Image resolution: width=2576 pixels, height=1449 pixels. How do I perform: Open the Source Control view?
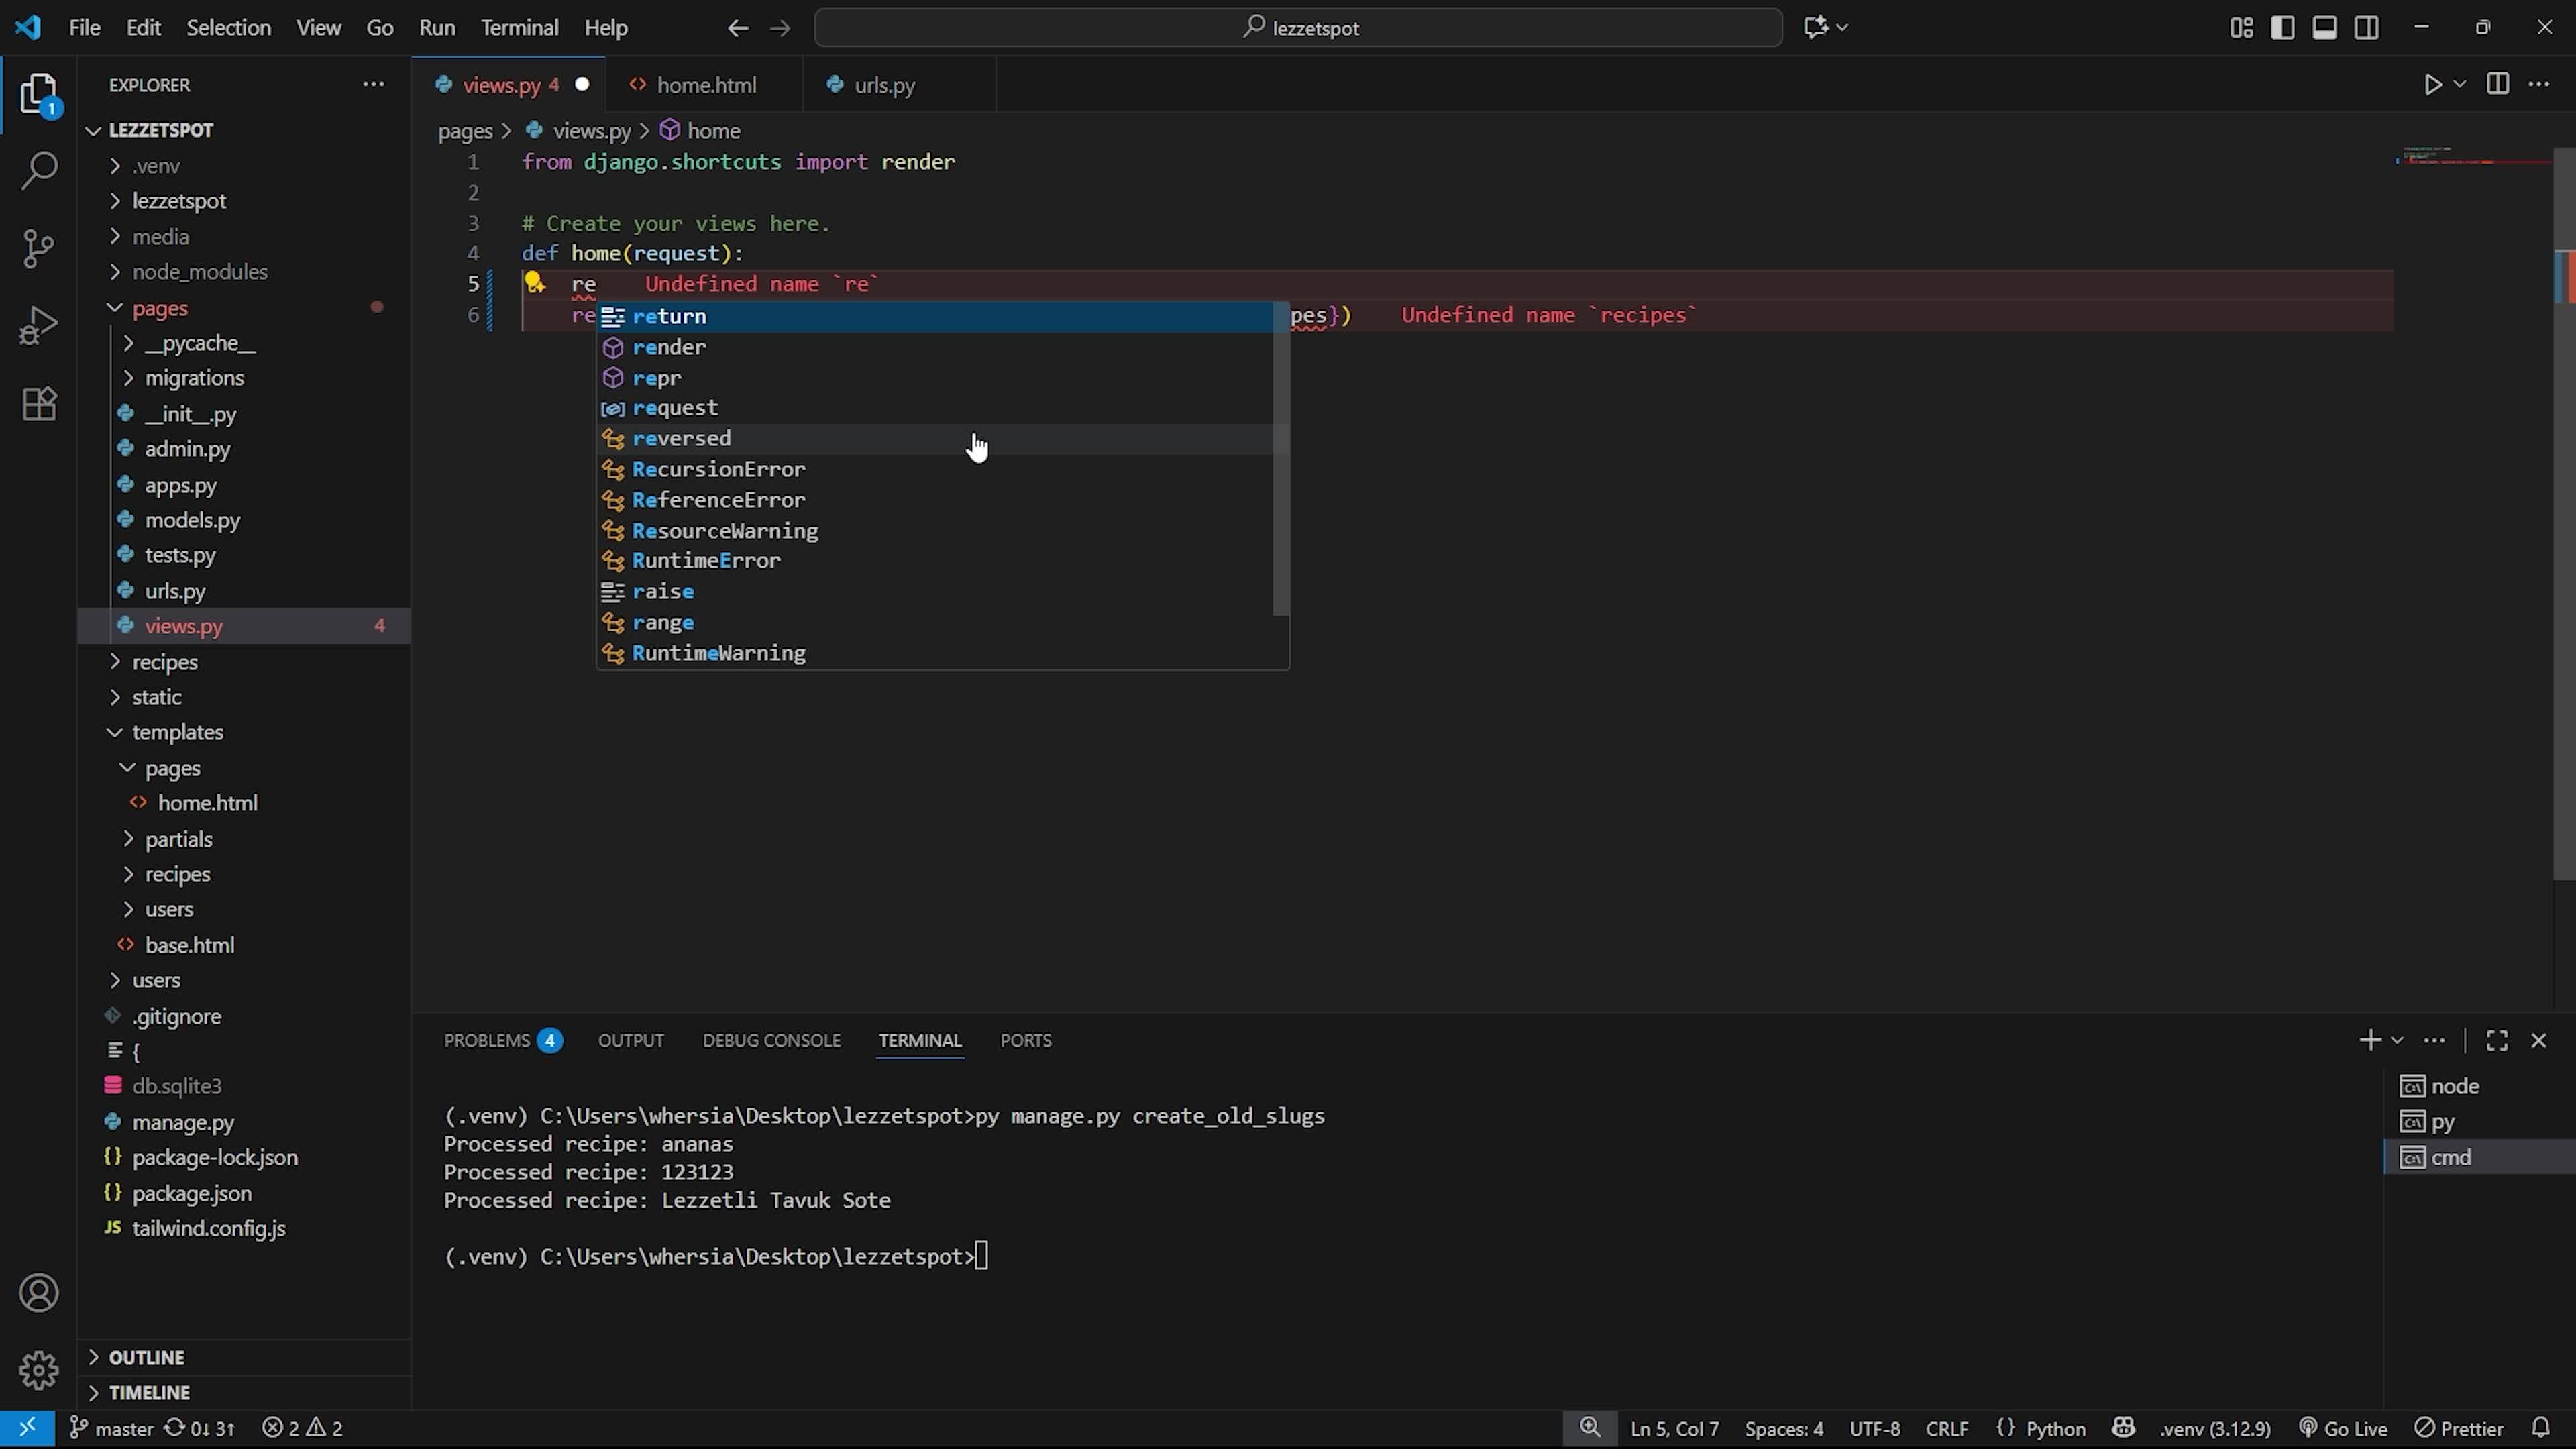coord(39,248)
